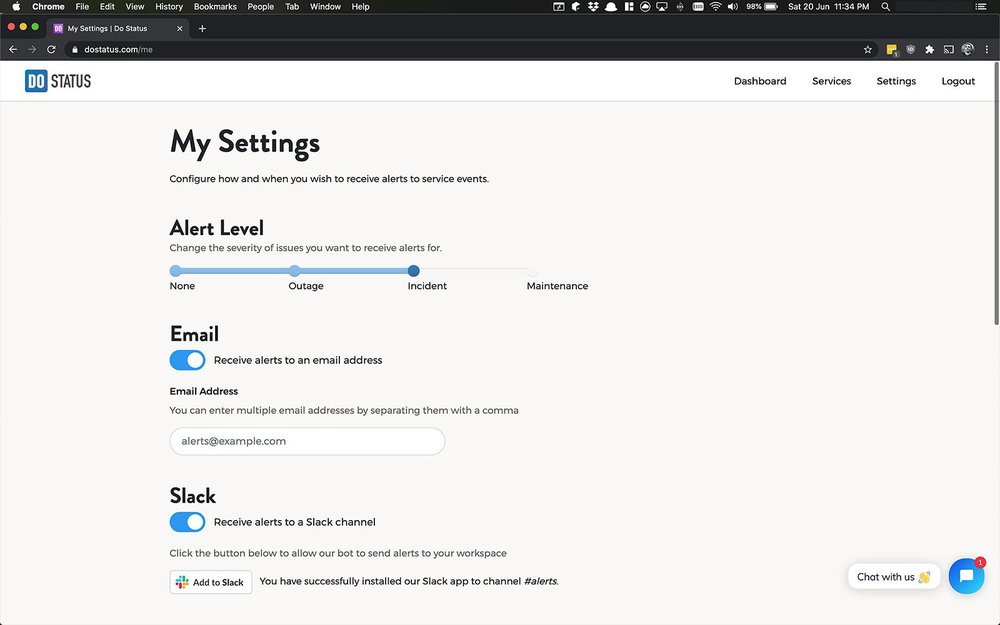Open the Chrome extensions puzzle icon
This screenshot has height=625, width=1000.
point(929,49)
